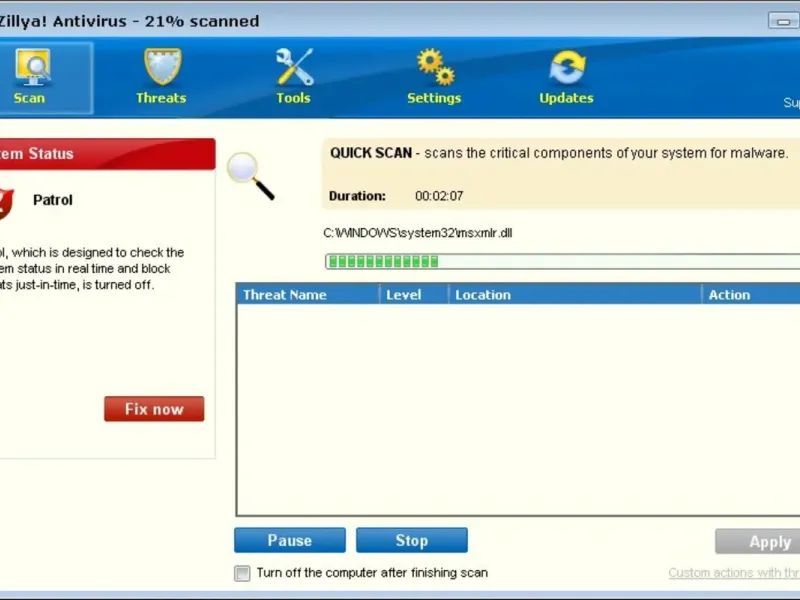
Task: Select the Scan tab label
Action: pos(29,98)
